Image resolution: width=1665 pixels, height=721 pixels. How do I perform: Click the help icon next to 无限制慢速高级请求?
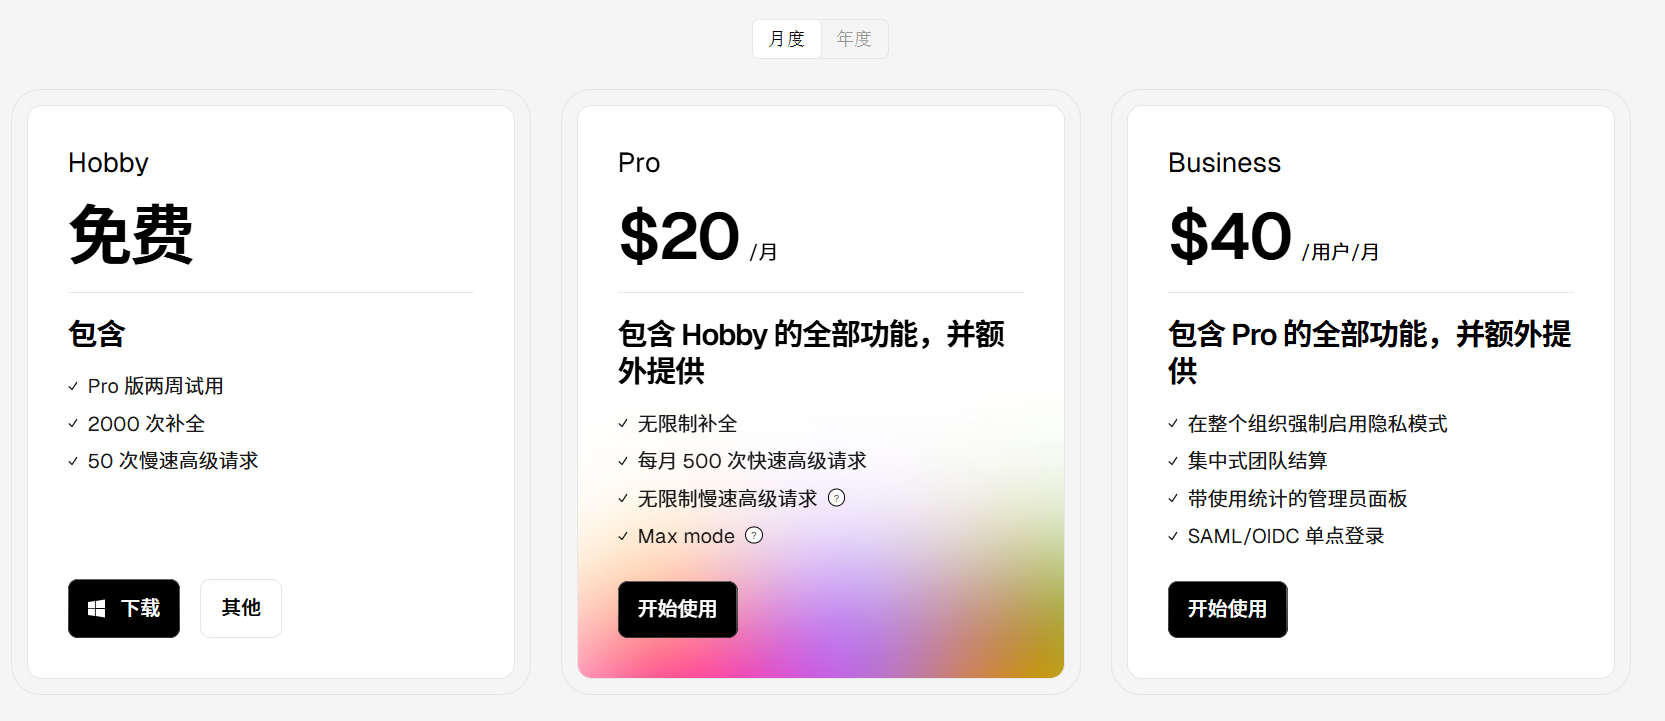click(837, 498)
